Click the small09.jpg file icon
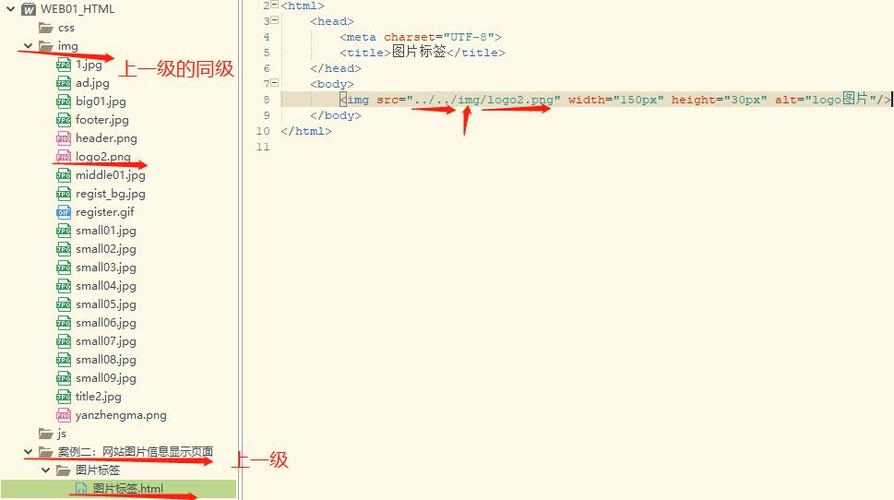Viewport: 894px width, 500px height. (63, 378)
